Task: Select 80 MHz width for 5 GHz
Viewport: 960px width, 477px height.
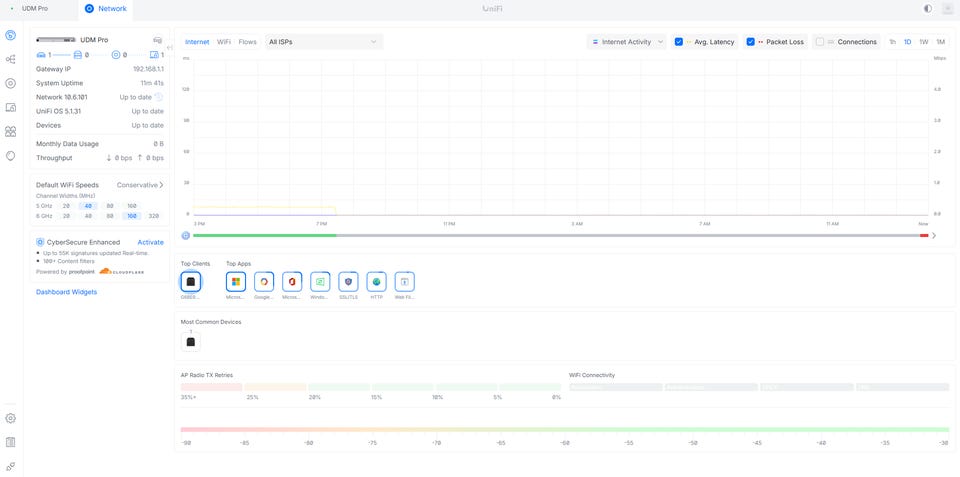Action: pyautogui.click(x=110, y=206)
